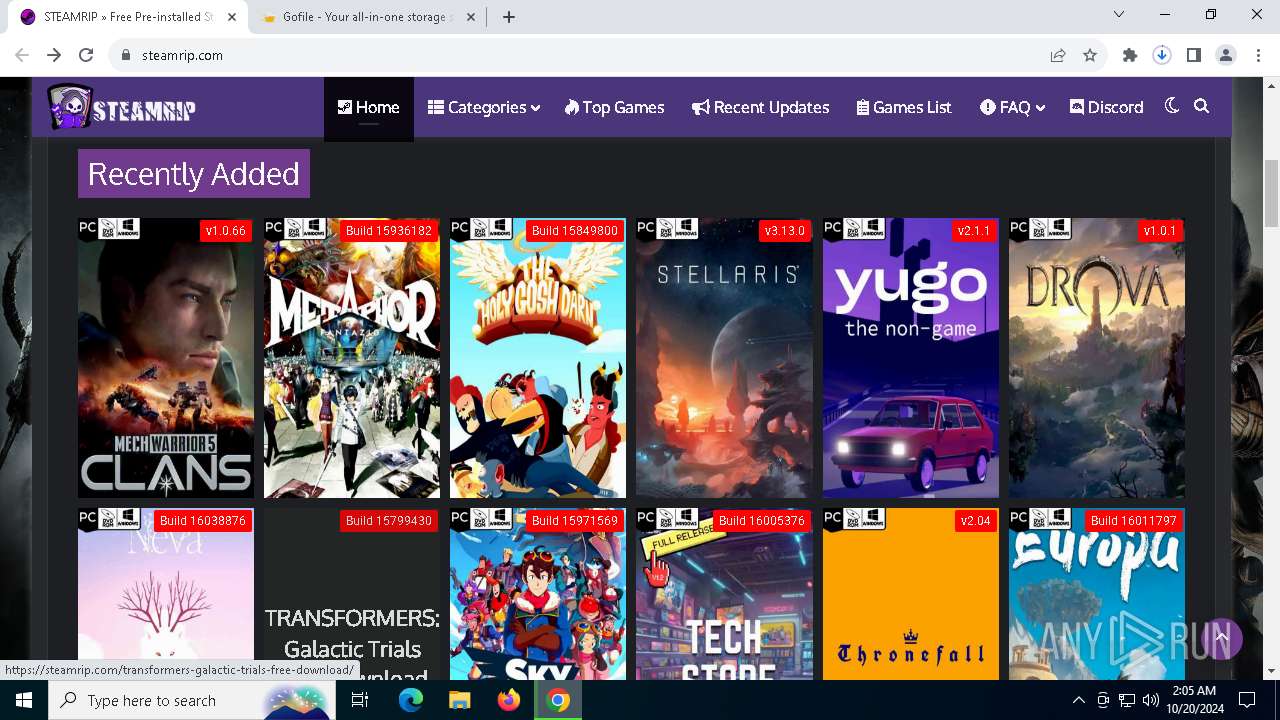Open The Holy Gosh Darn game card
This screenshot has height=720, width=1280.
(x=538, y=357)
